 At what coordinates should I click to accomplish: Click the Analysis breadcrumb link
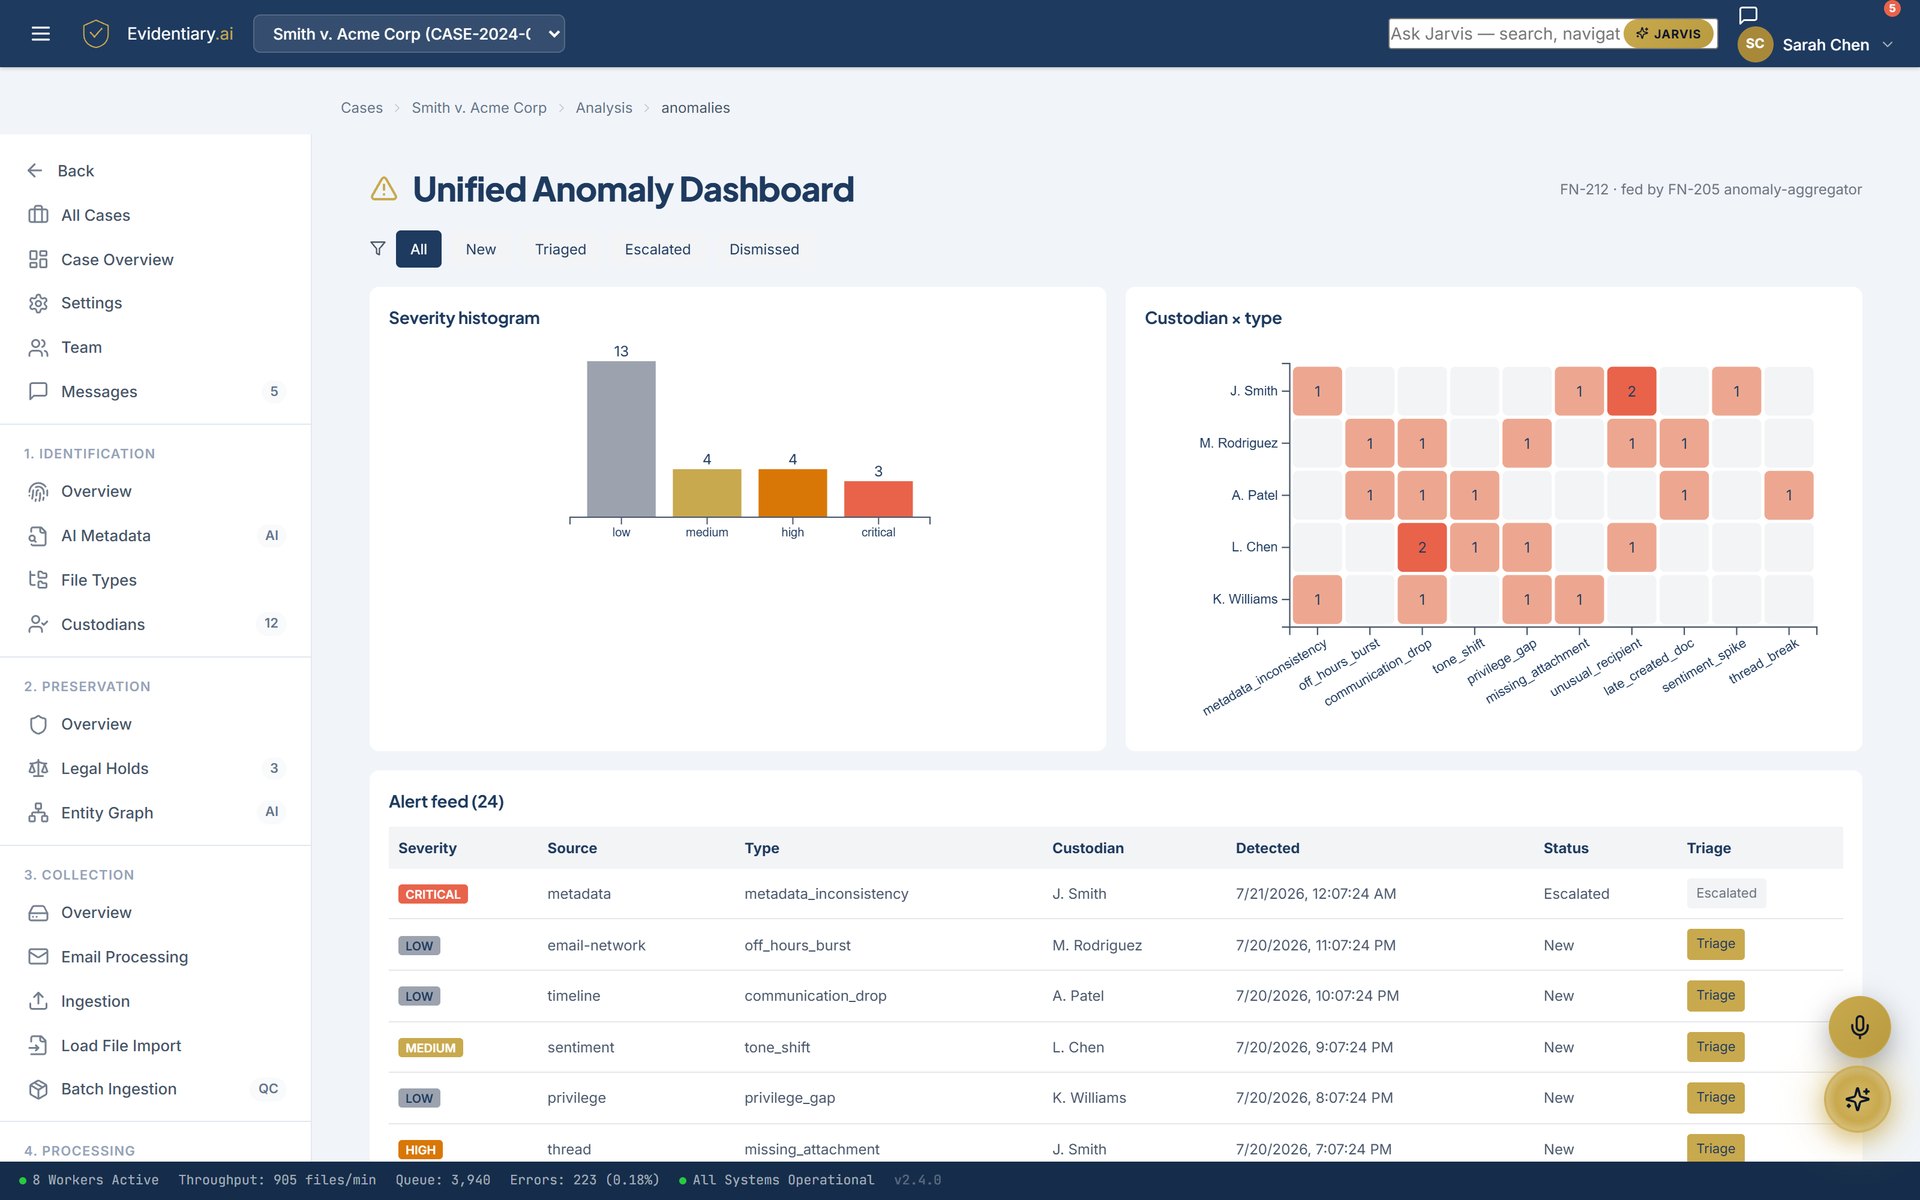(x=604, y=108)
